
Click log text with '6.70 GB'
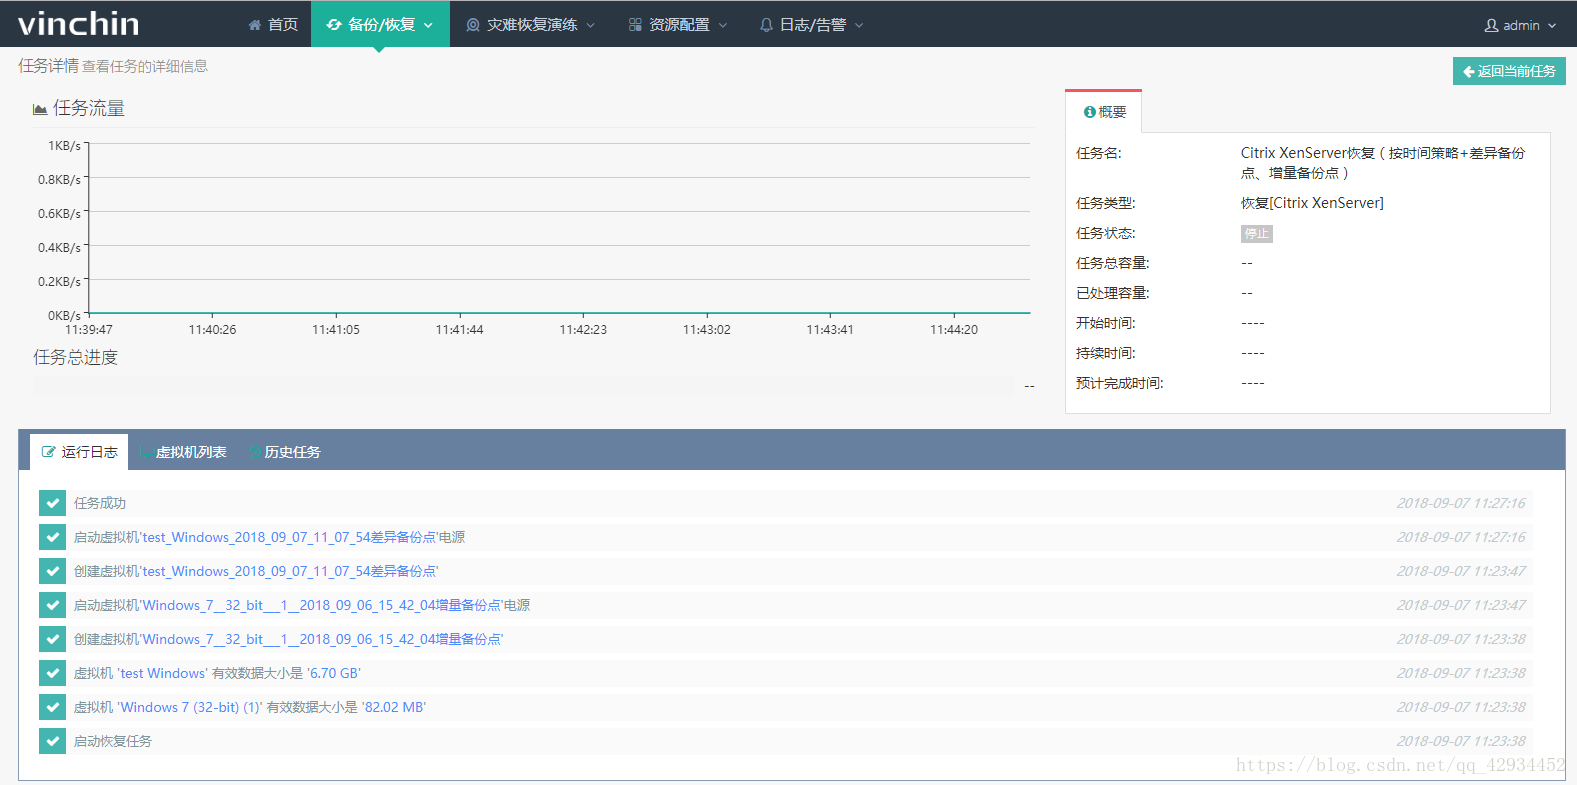pos(217,673)
